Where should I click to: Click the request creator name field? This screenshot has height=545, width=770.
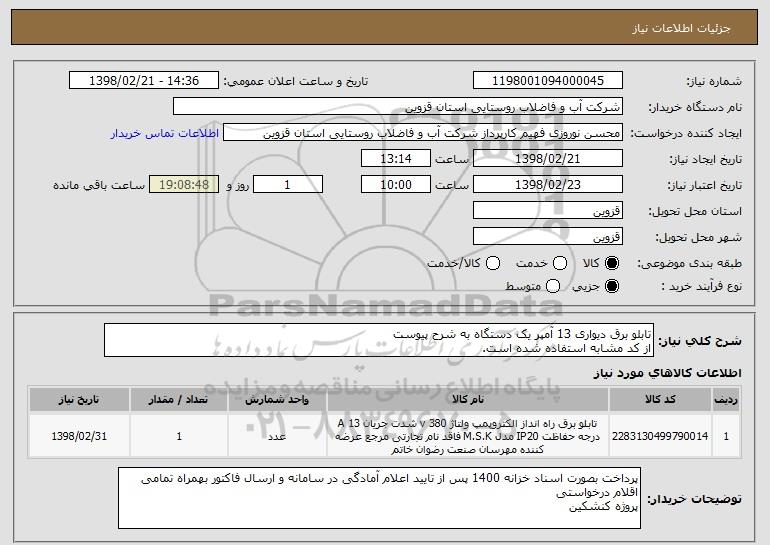coord(423,133)
